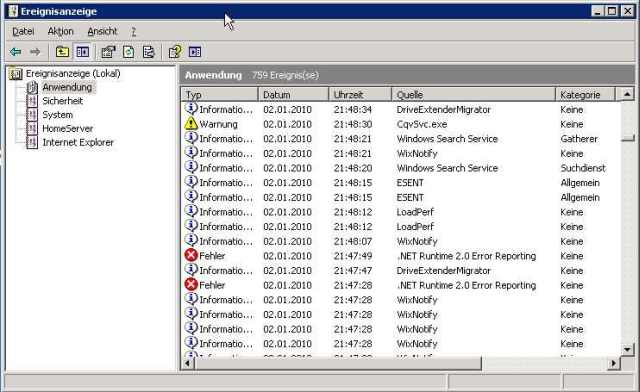Click the horizontal scrollbar left arrow
640x392 pixels.
(x=188, y=363)
